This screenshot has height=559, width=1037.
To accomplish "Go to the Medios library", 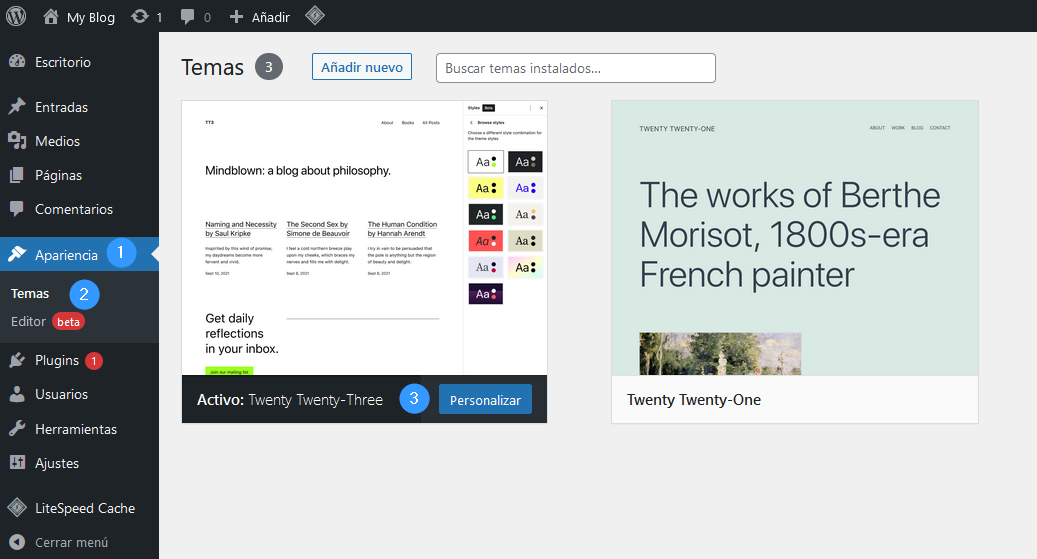I will [x=79, y=141].
